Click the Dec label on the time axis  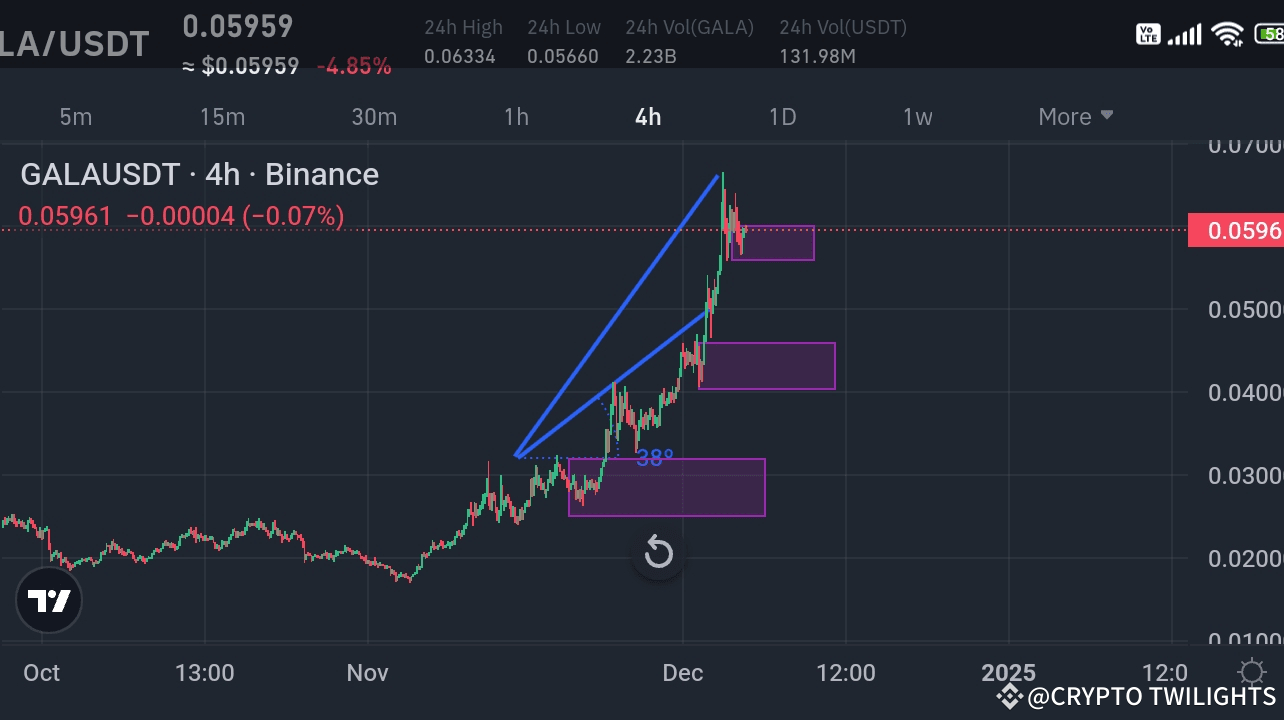(x=682, y=672)
